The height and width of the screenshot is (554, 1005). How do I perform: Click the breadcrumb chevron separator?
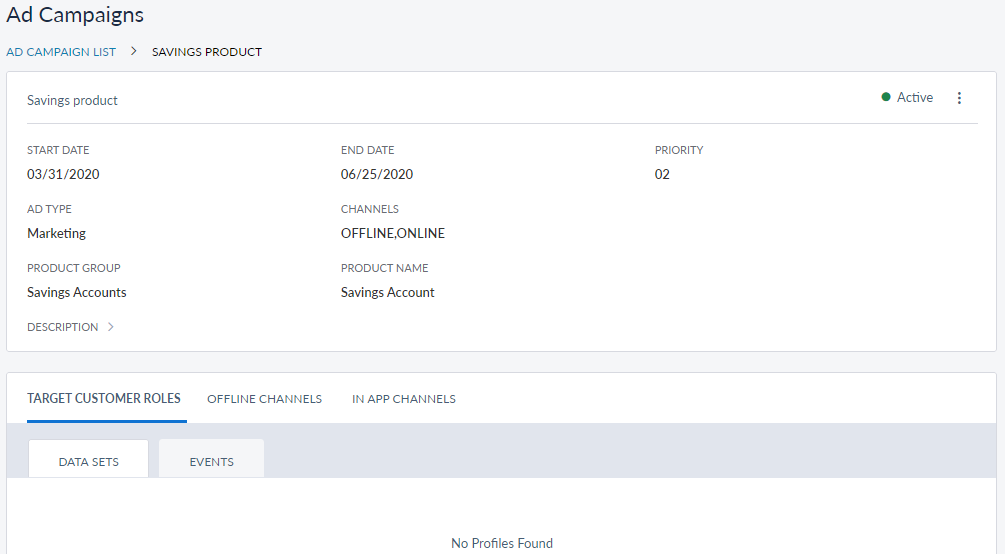(134, 51)
